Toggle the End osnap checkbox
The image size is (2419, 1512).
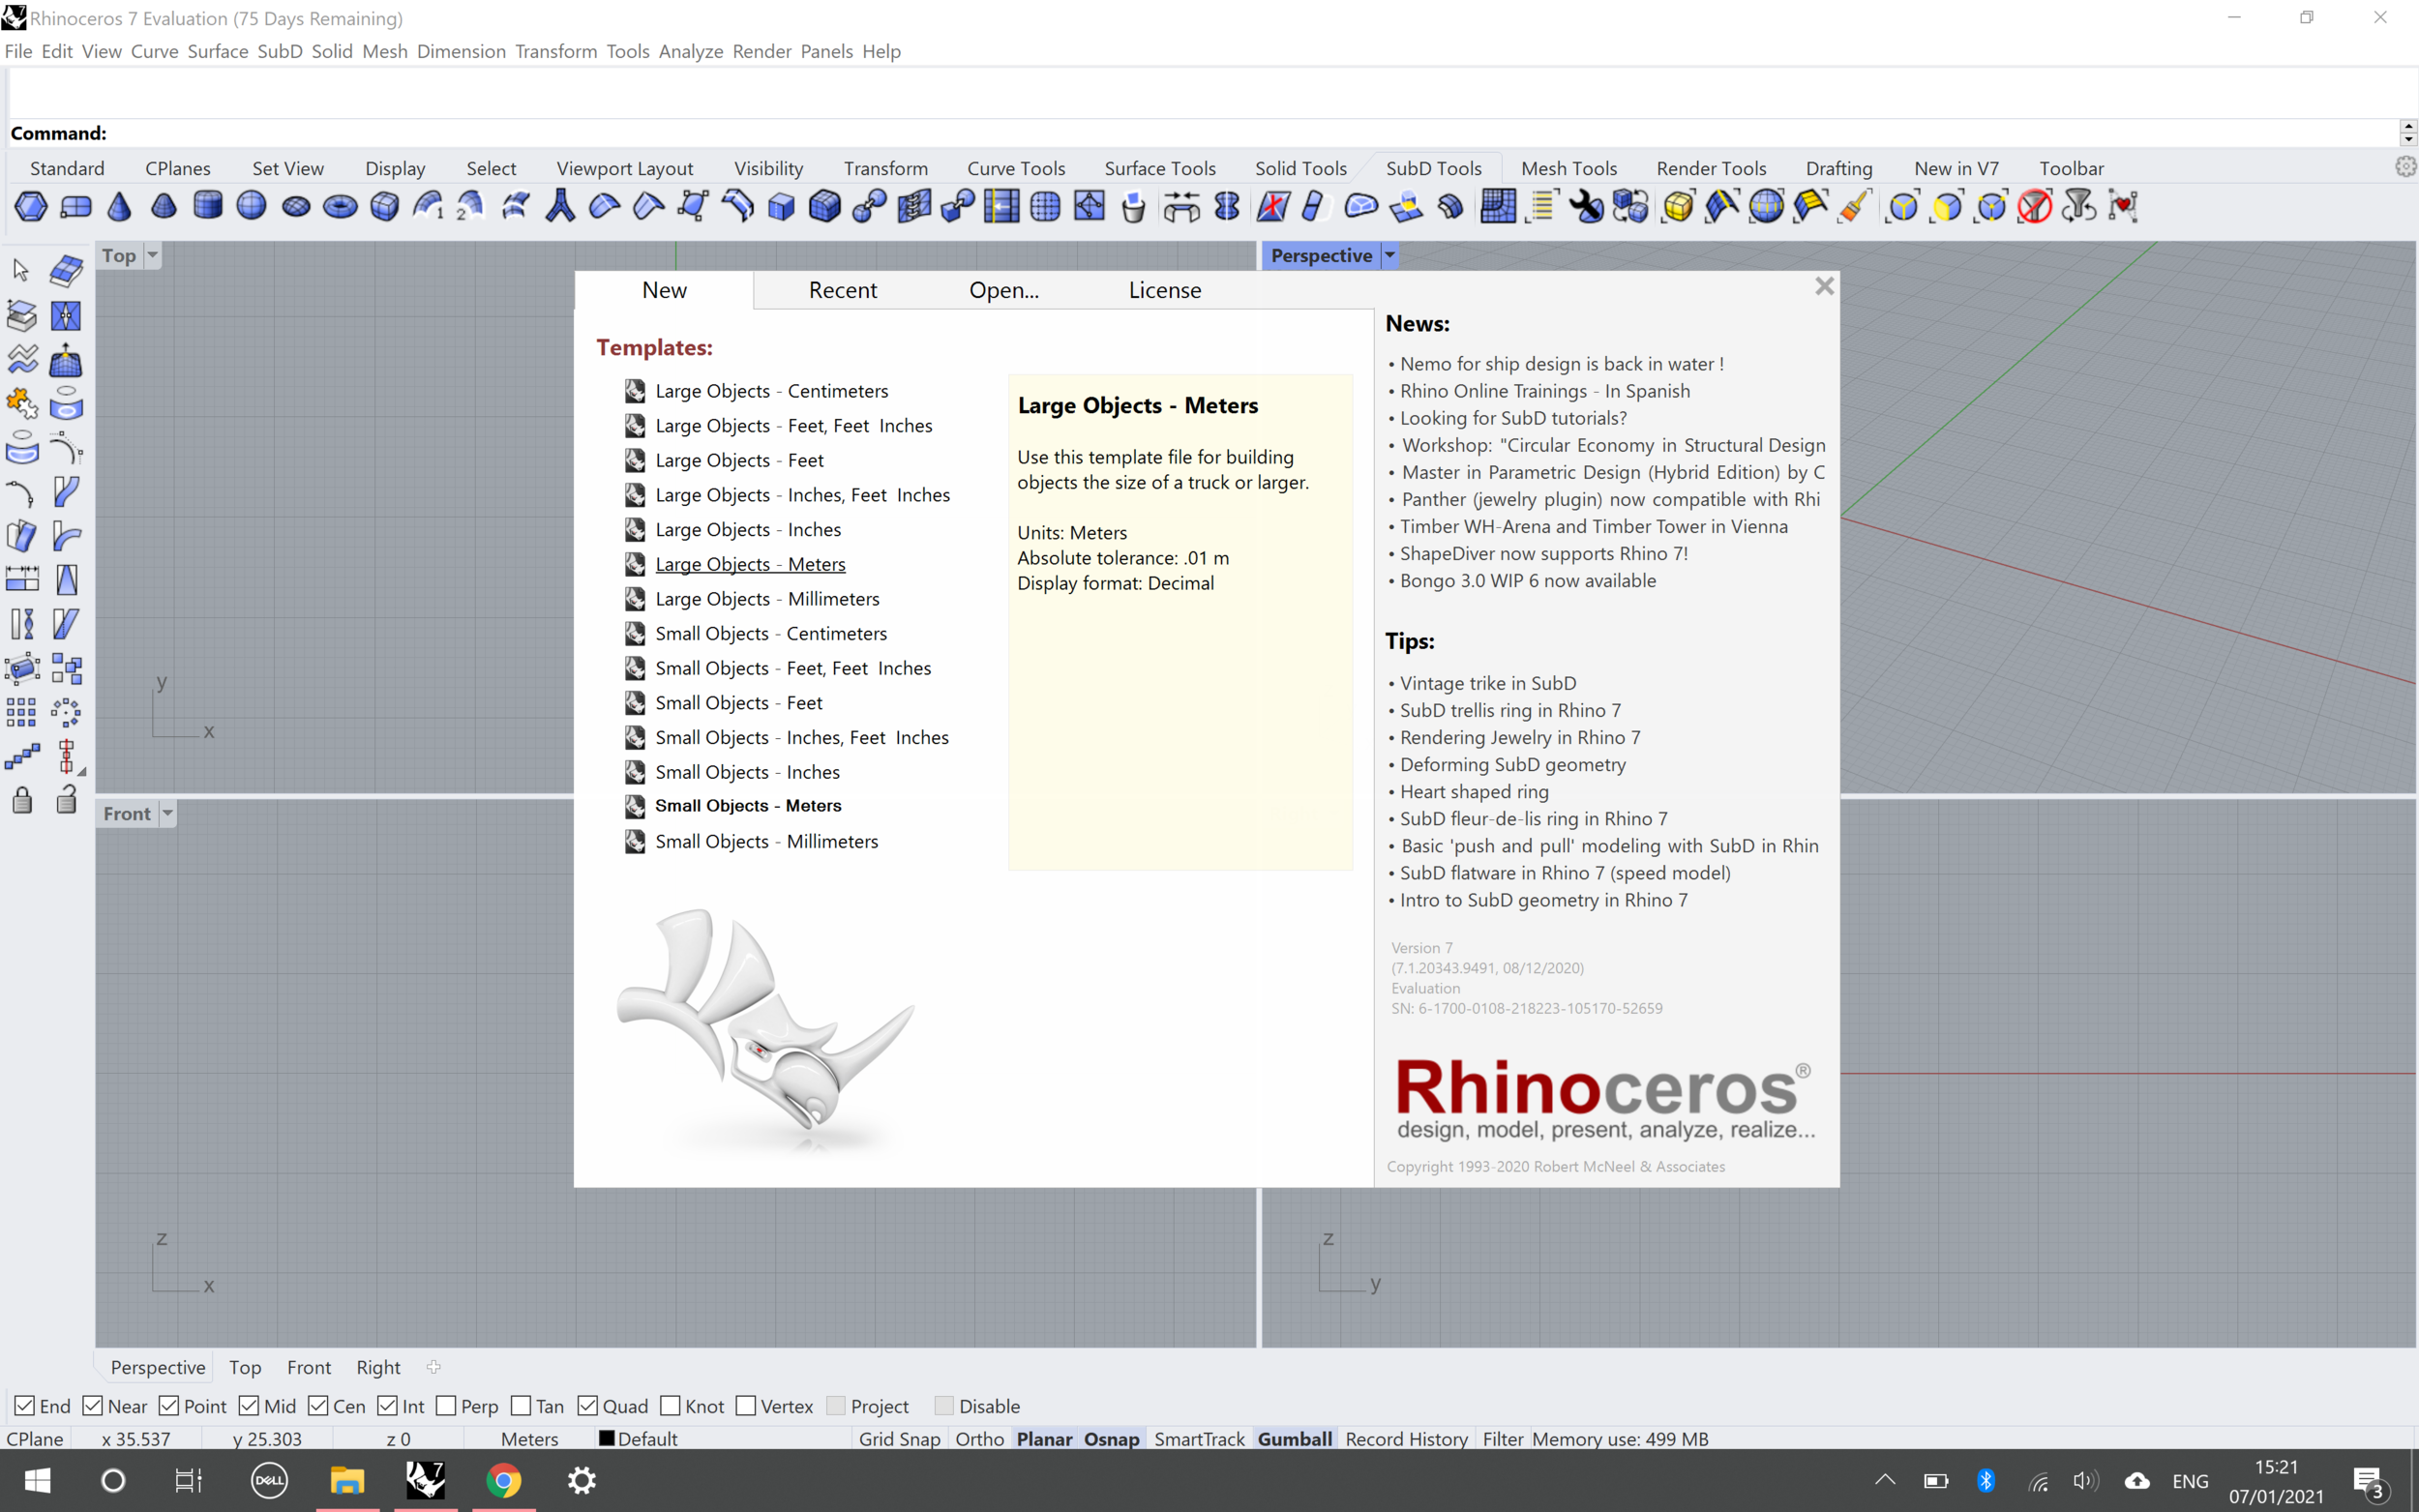click(25, 1406)
